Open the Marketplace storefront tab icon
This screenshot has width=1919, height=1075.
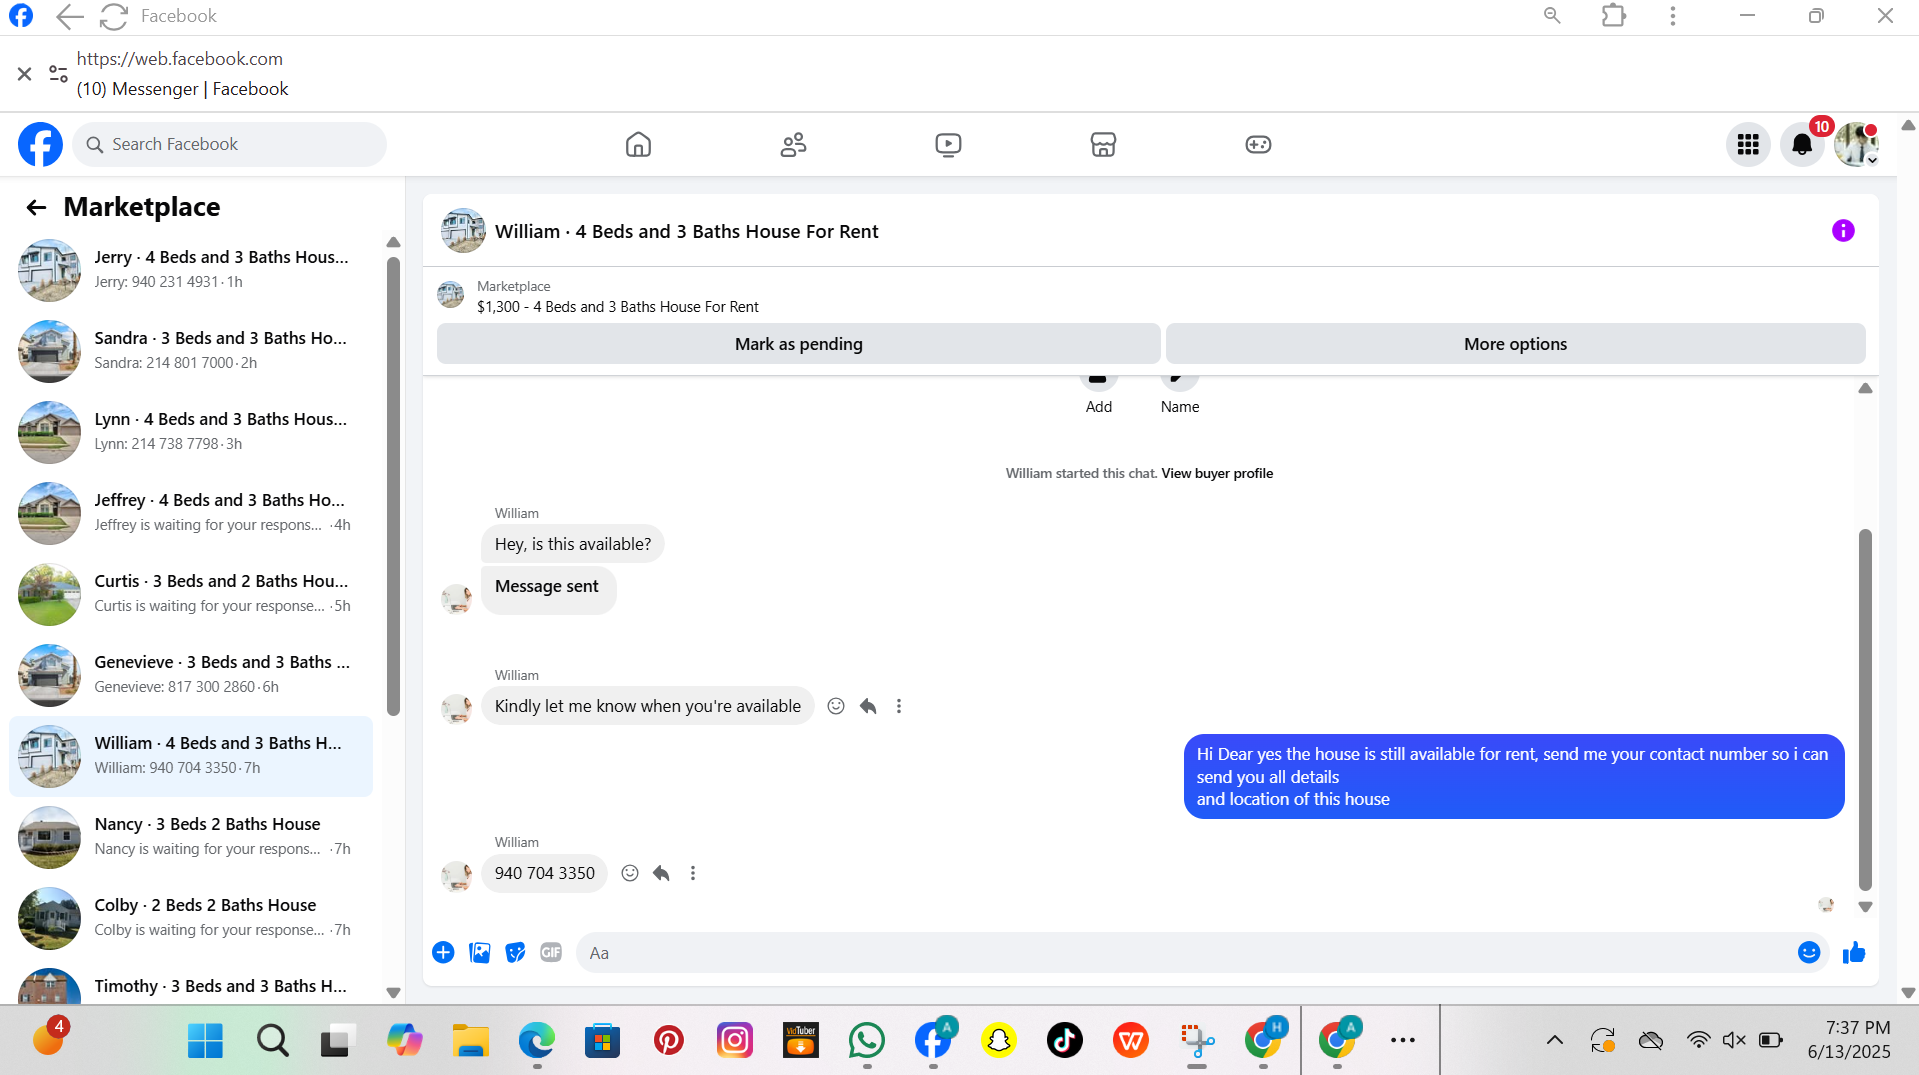tap(1103, 145)
